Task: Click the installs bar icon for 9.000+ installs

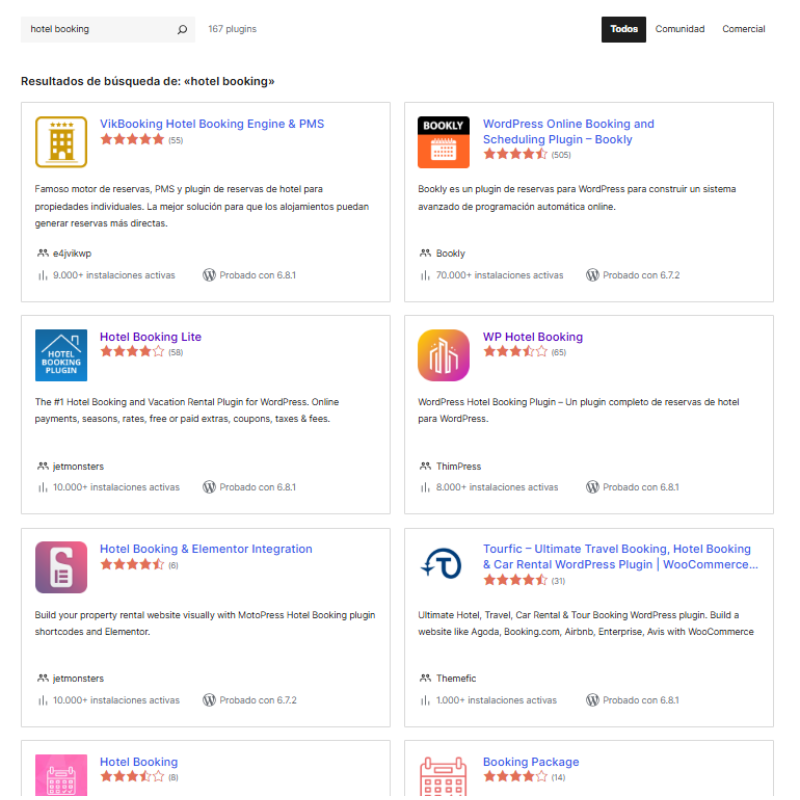Action: (x=43, y=276)
